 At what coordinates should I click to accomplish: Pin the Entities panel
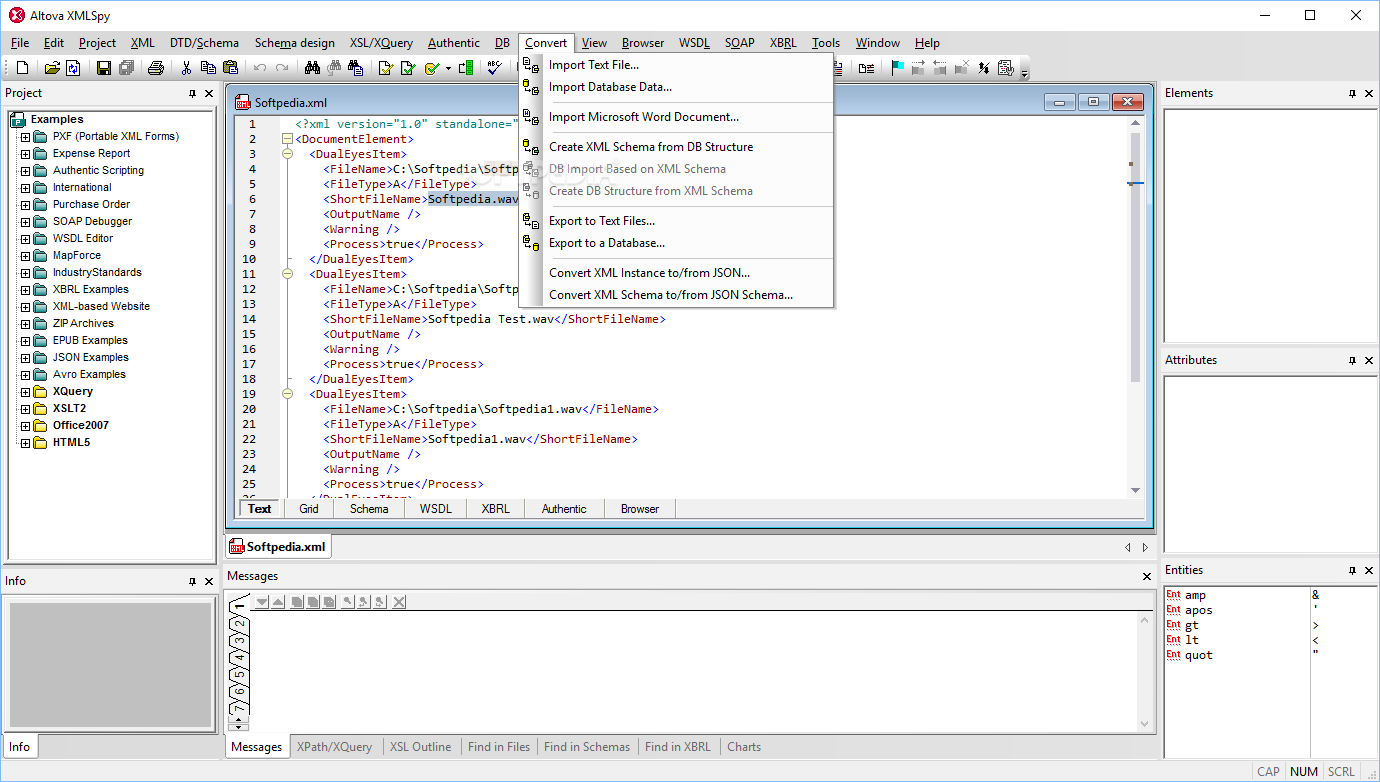pyautogui.click(x=1352, y=570)
